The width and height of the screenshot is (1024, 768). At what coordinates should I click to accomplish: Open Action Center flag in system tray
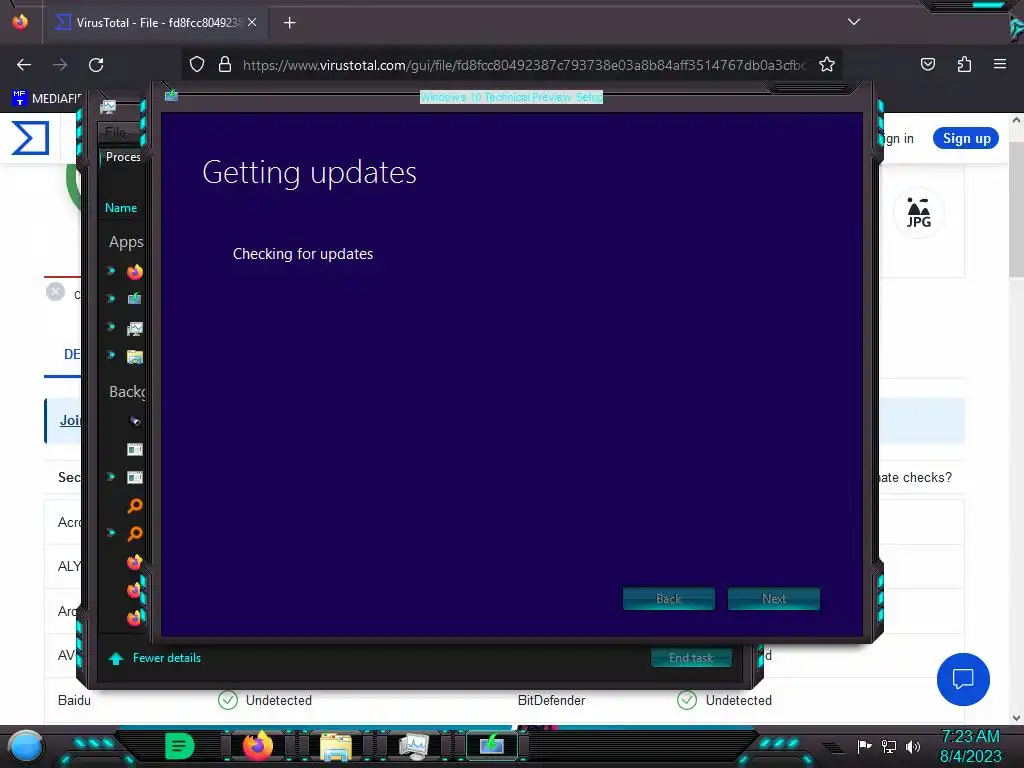pos(865,746)
